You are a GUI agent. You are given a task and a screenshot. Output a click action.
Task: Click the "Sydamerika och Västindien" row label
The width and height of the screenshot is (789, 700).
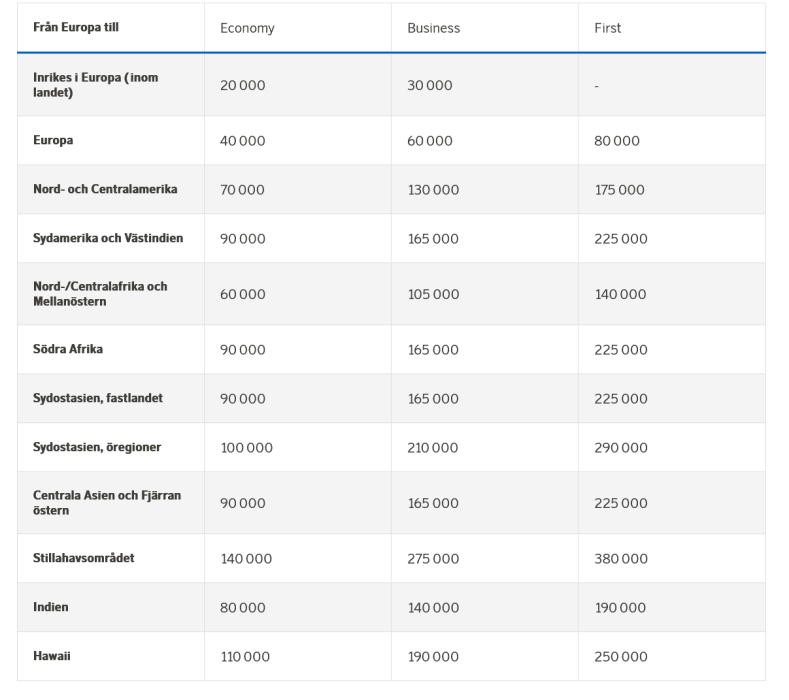coord(108,239)
